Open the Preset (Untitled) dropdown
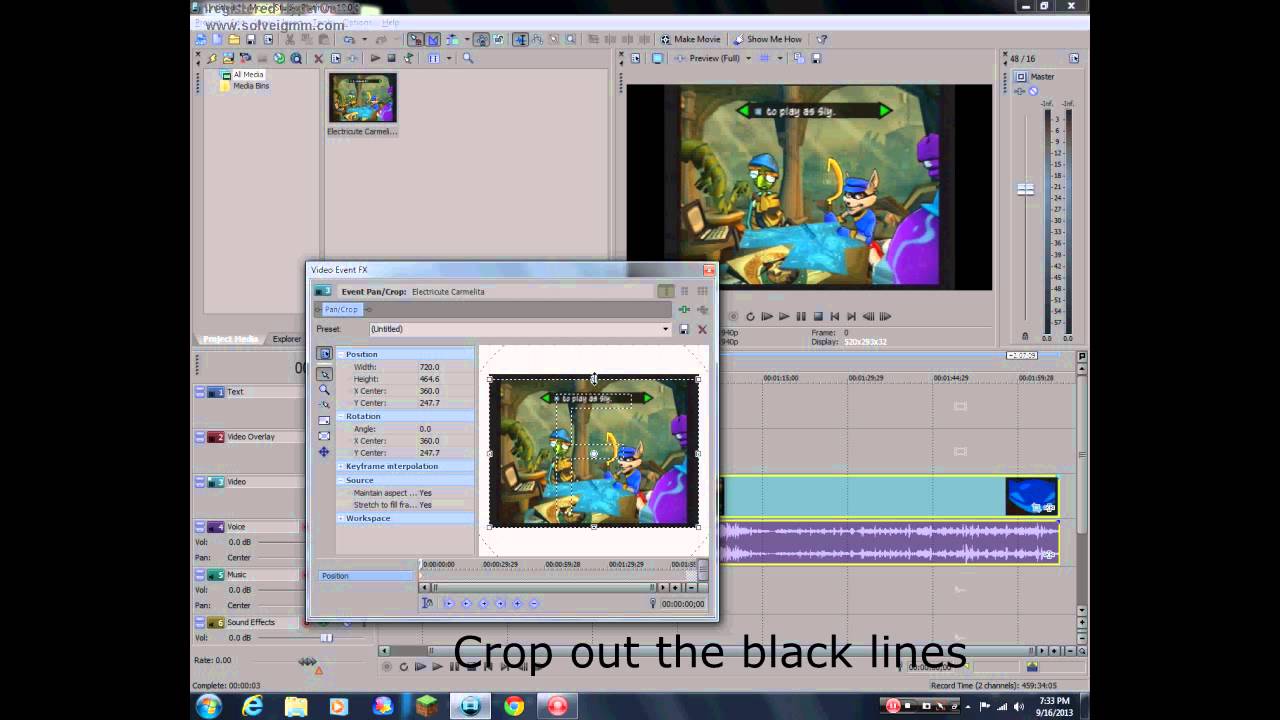The height and width of the screenshot is (720, 1280). (x=519, y=329)
